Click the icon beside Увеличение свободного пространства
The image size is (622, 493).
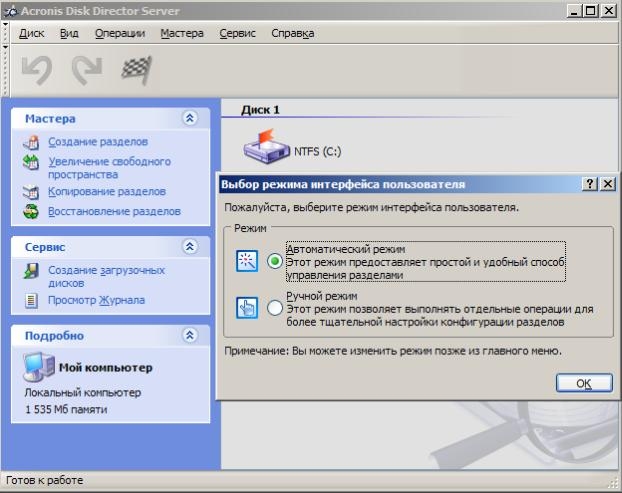[31, 162]
